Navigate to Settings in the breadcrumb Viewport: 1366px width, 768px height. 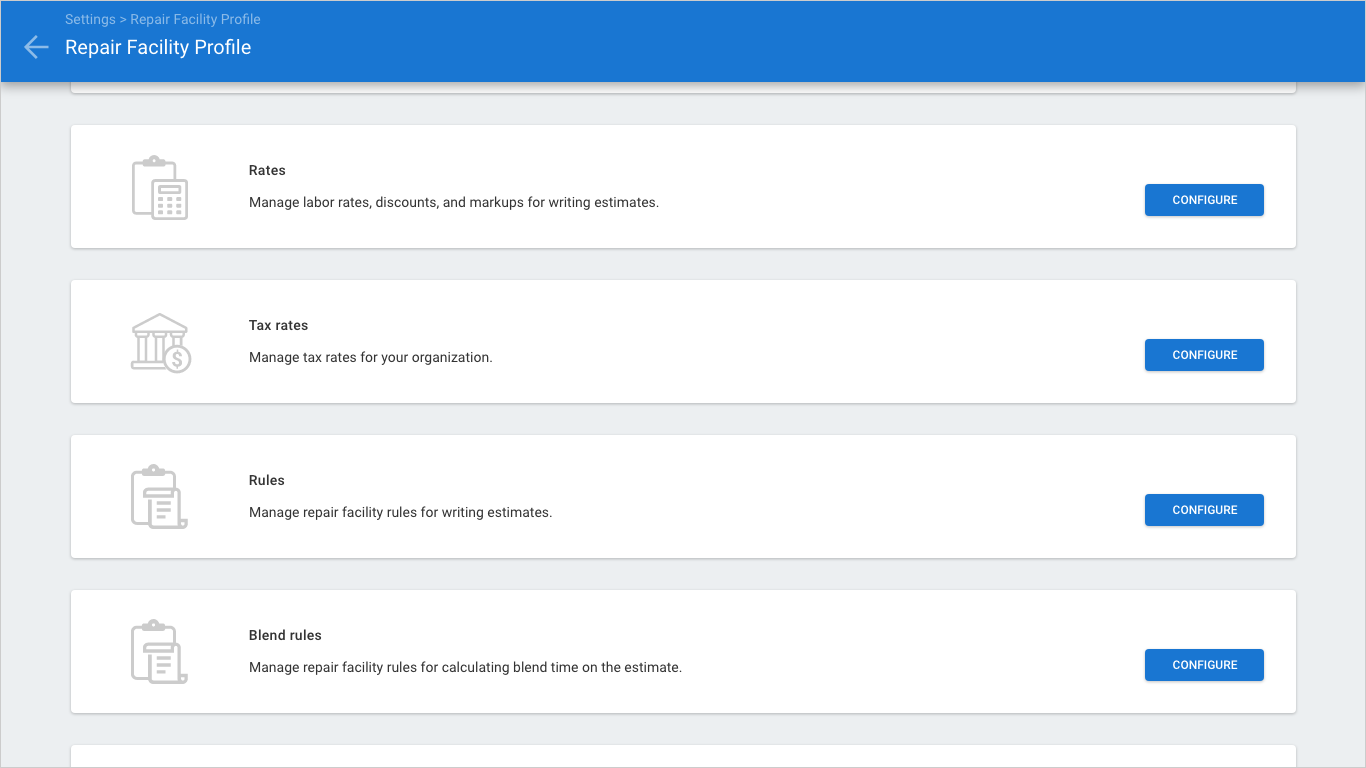pos(89,19)
